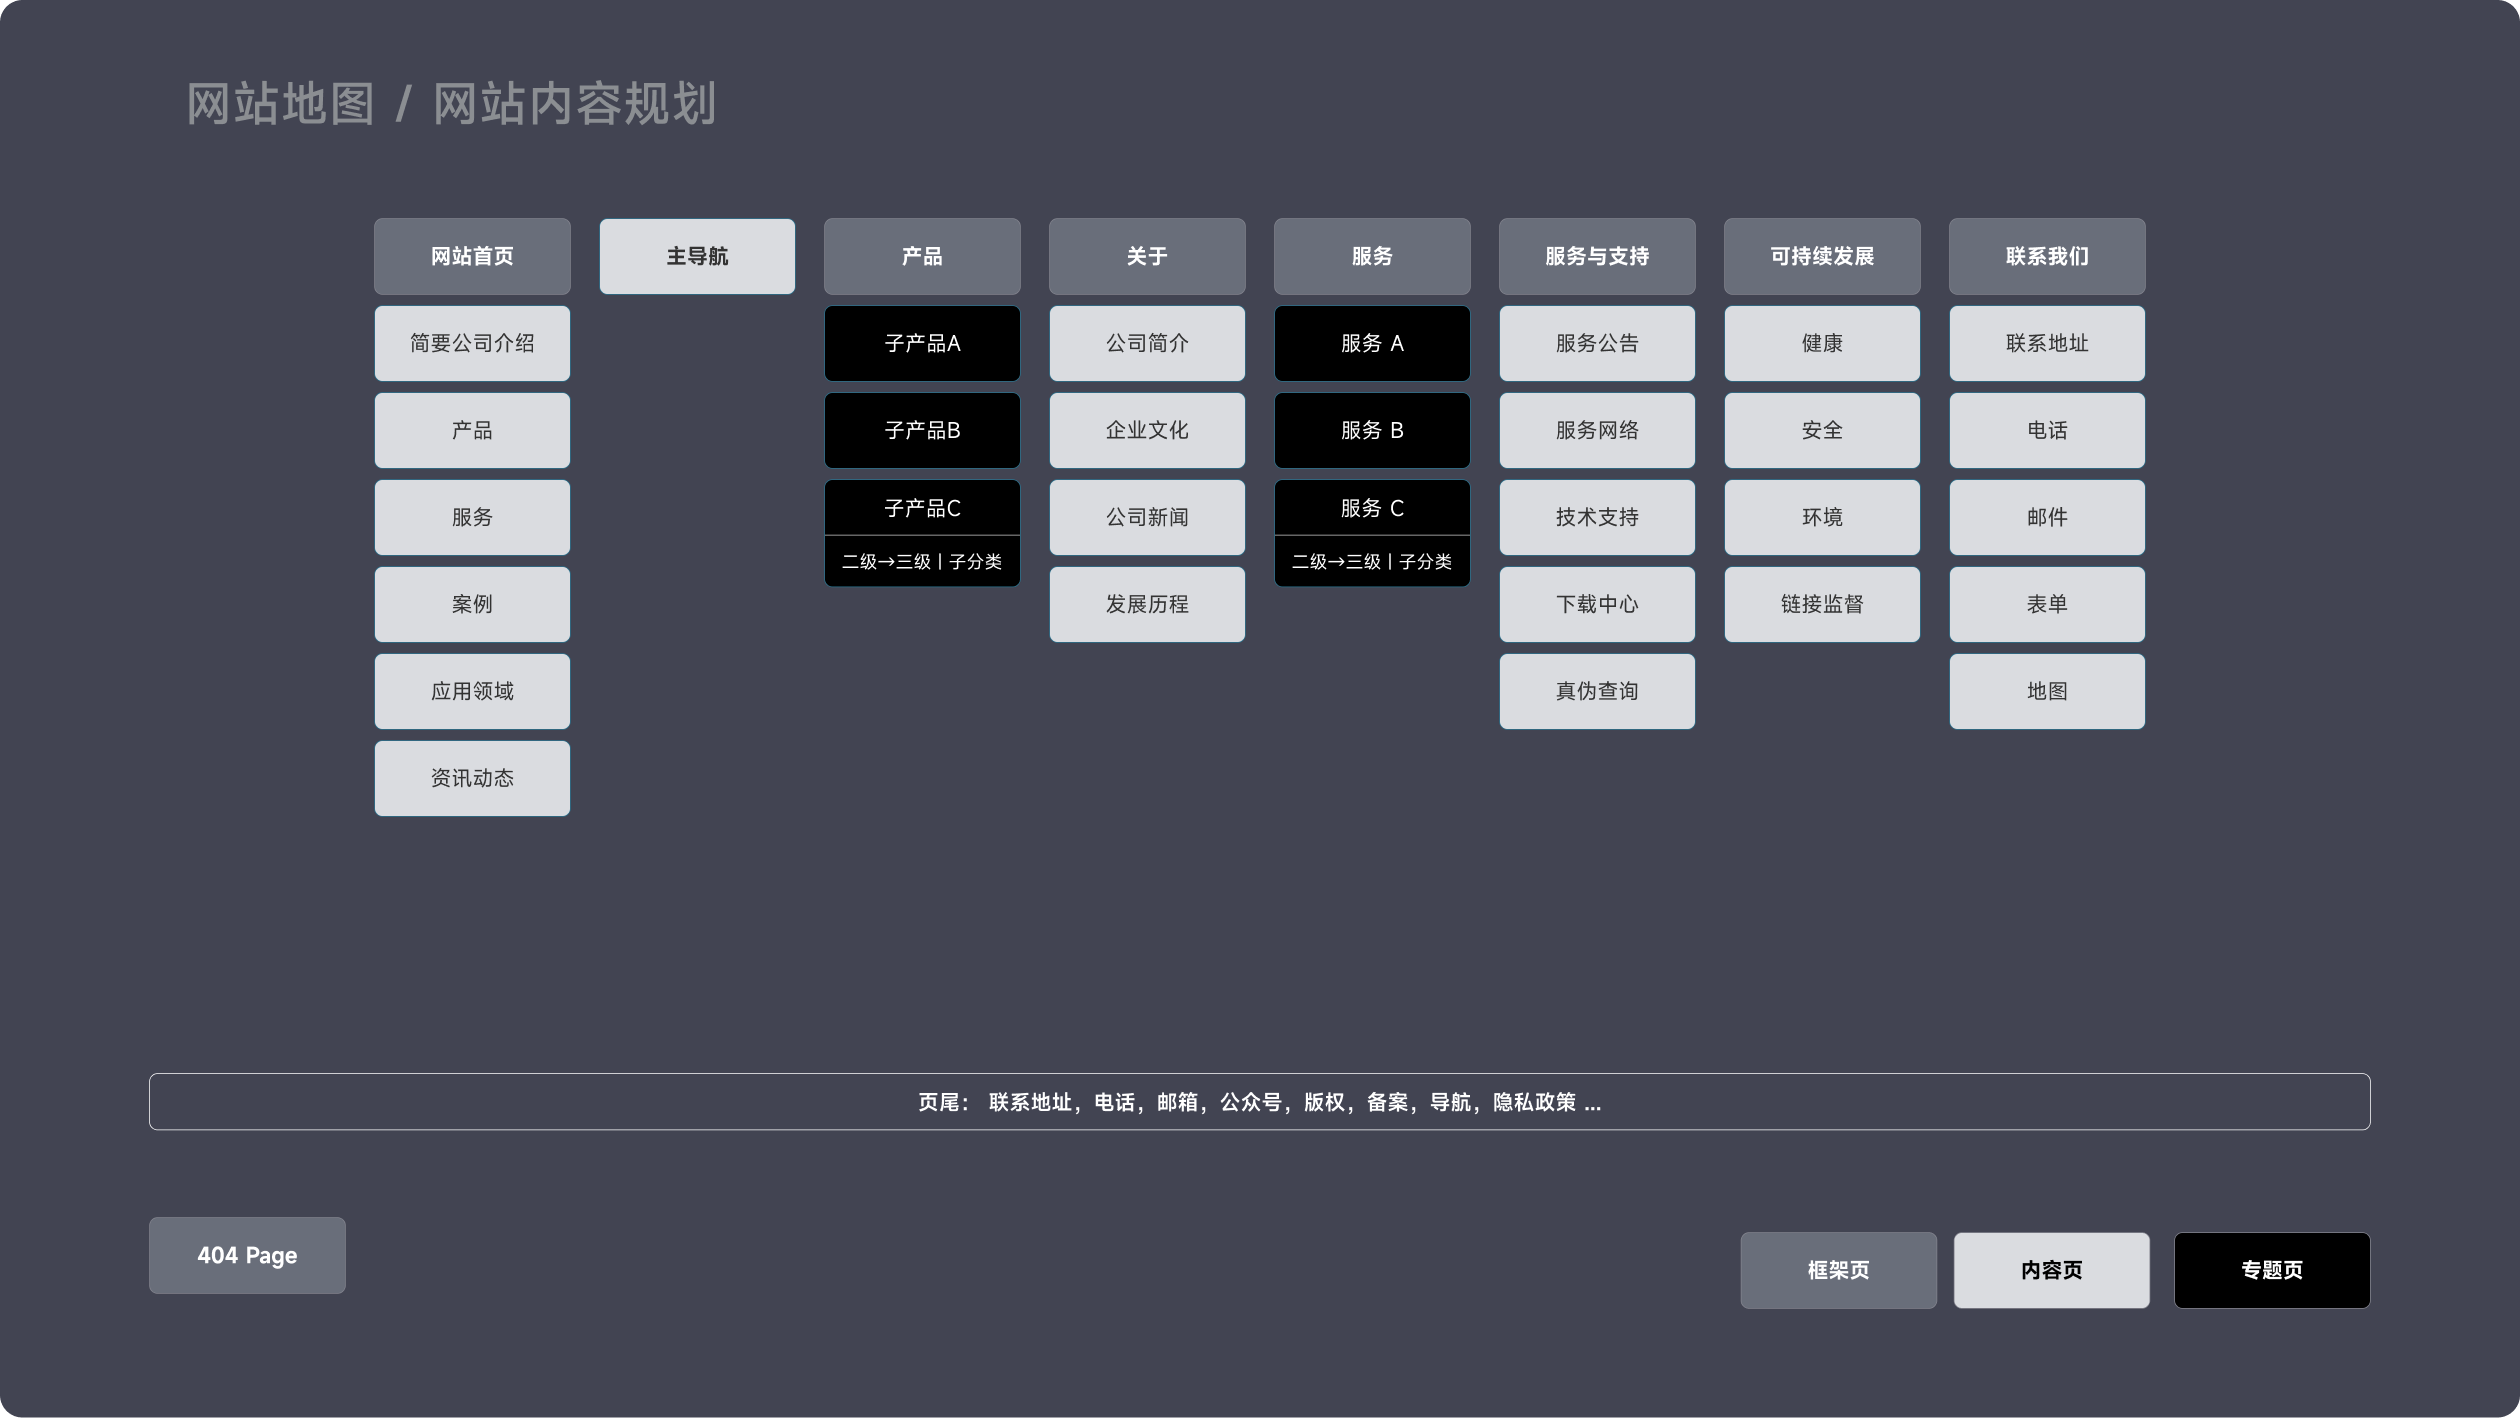Click the 真伪查询 box
The height and width of the screenshot is (1418, 2520).
tap(1597, 691)
